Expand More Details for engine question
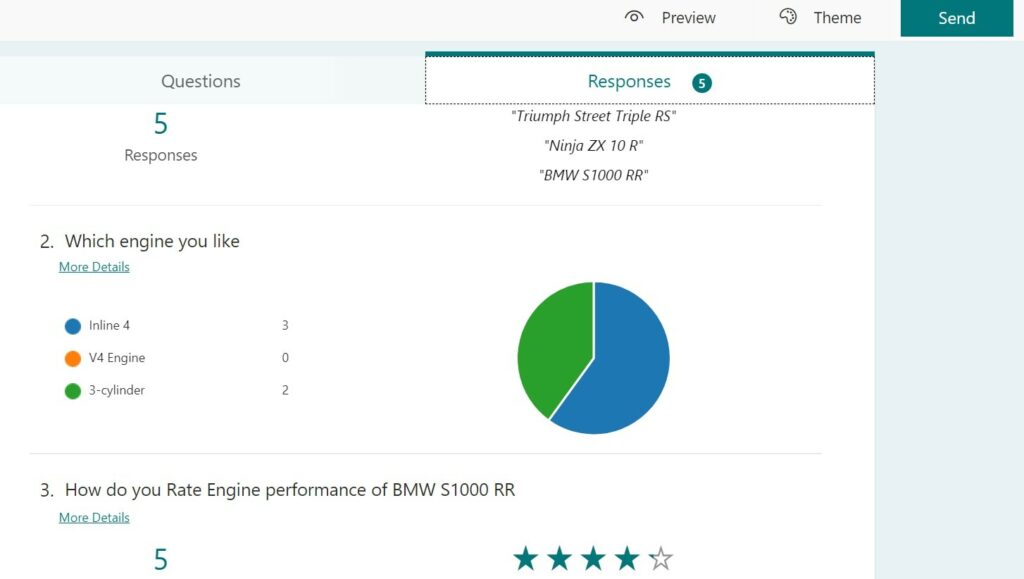 [x=94, y=266]
